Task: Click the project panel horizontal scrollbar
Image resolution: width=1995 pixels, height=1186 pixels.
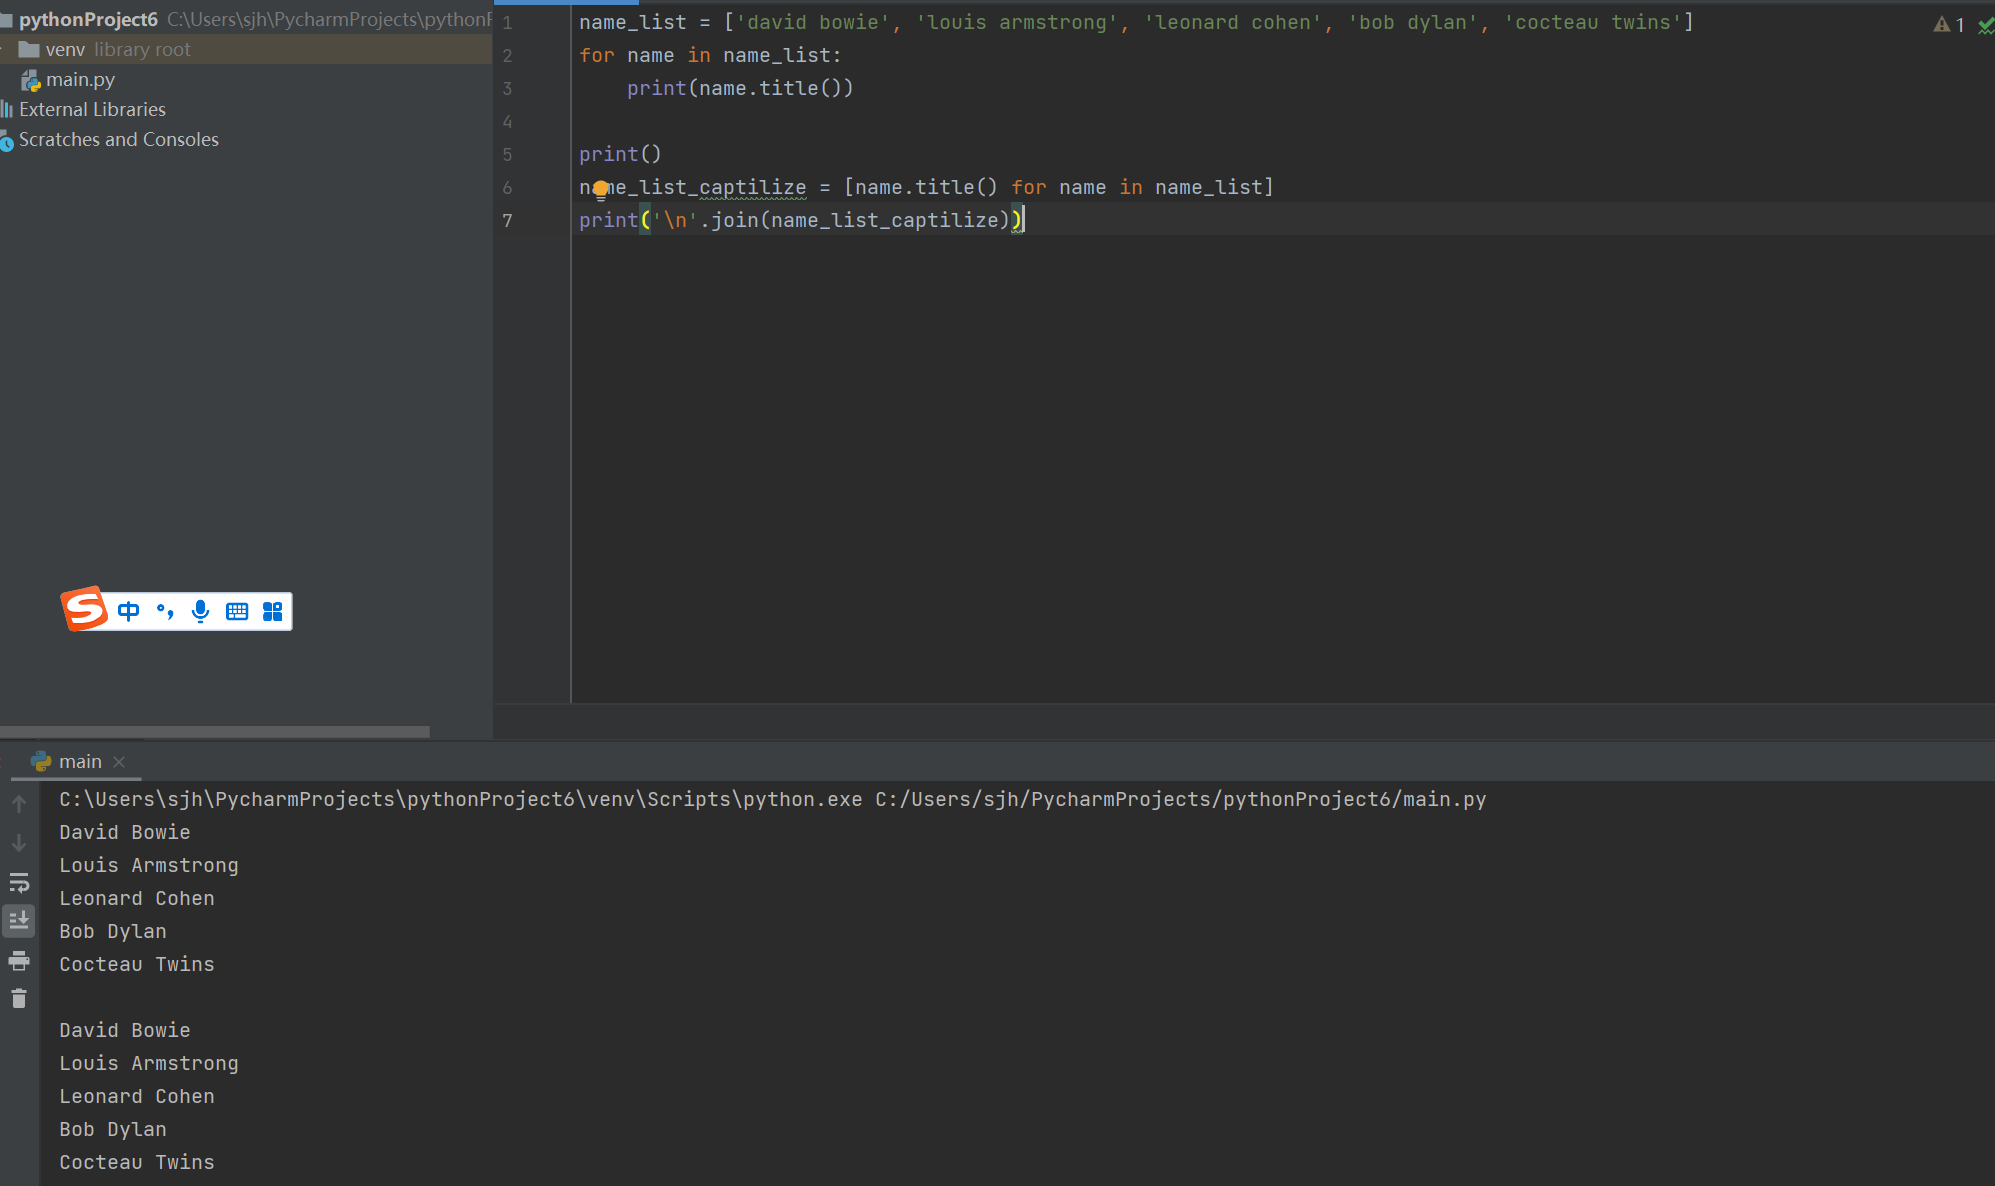Action: pos(215,731)
